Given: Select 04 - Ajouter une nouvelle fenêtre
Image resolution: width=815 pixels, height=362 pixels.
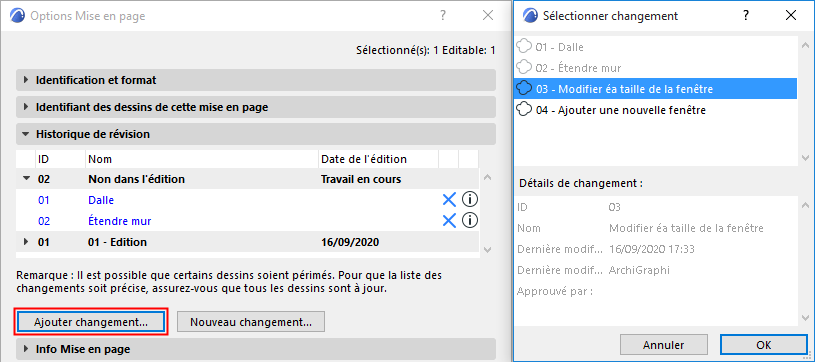Looking at the screenshot, I should (x=655, y=110).
